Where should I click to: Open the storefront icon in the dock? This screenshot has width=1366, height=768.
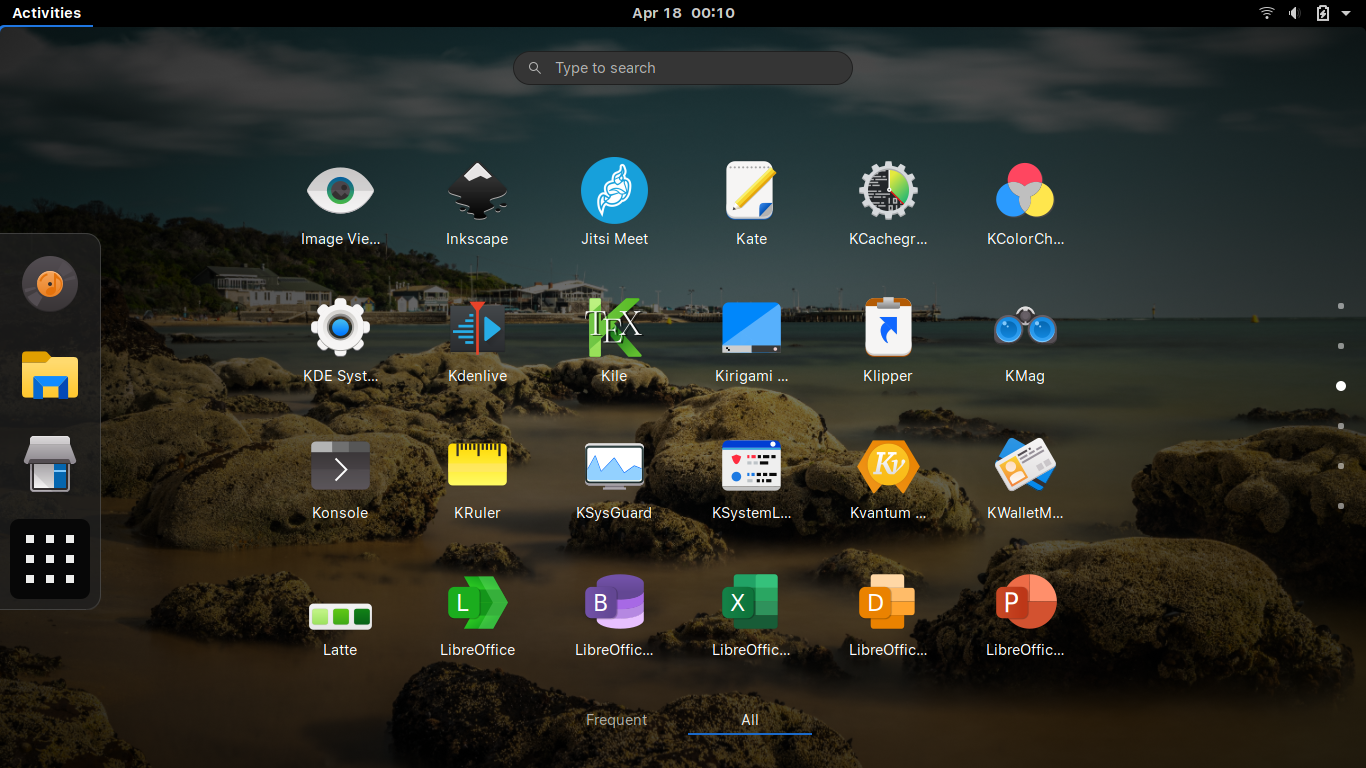coord(50,464)
